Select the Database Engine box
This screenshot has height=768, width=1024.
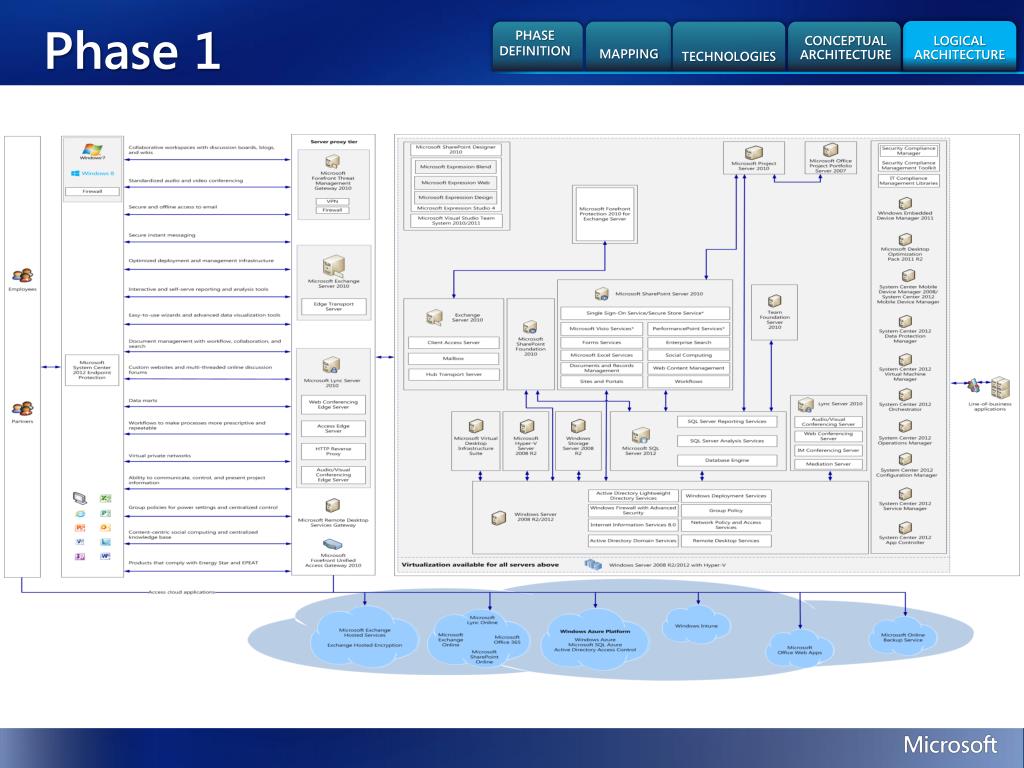[727, 460]
